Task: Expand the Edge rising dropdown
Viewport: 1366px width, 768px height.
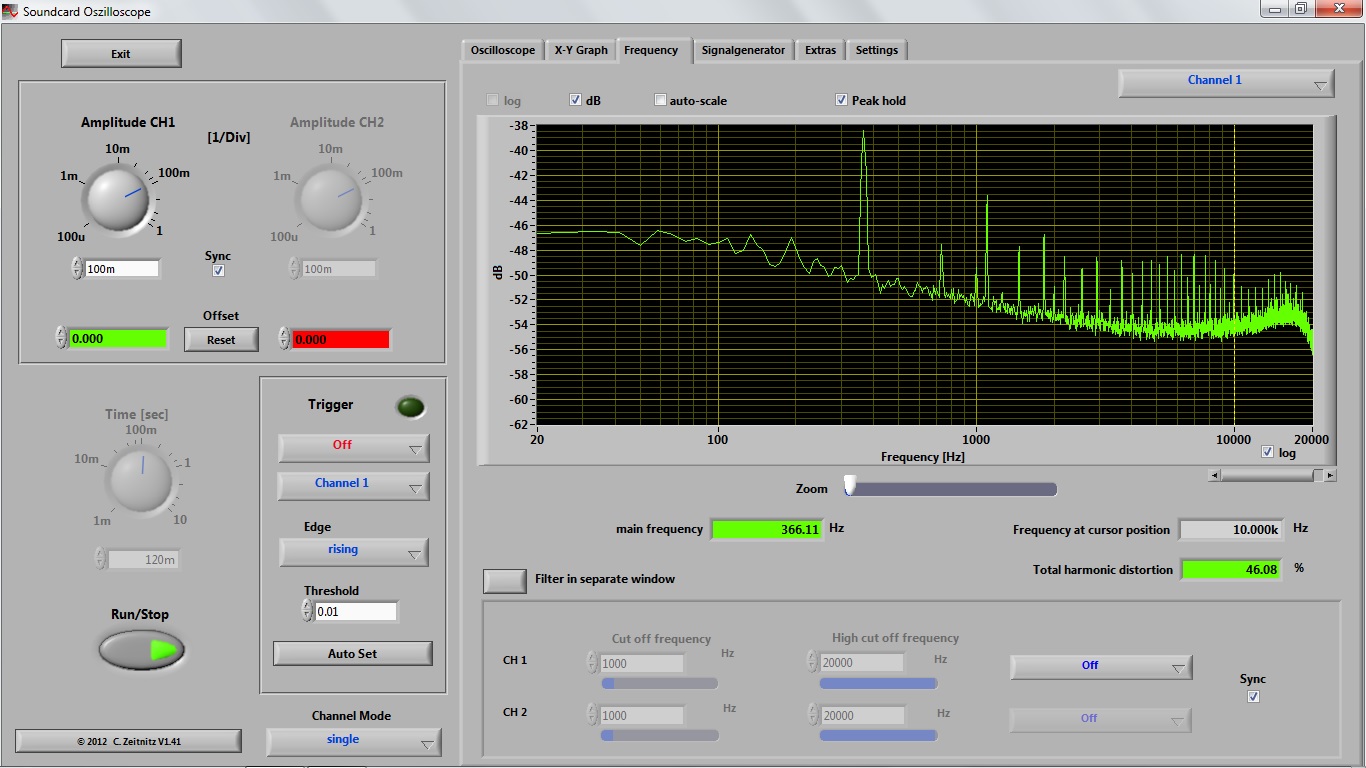Action: click(x=353, y=551)
